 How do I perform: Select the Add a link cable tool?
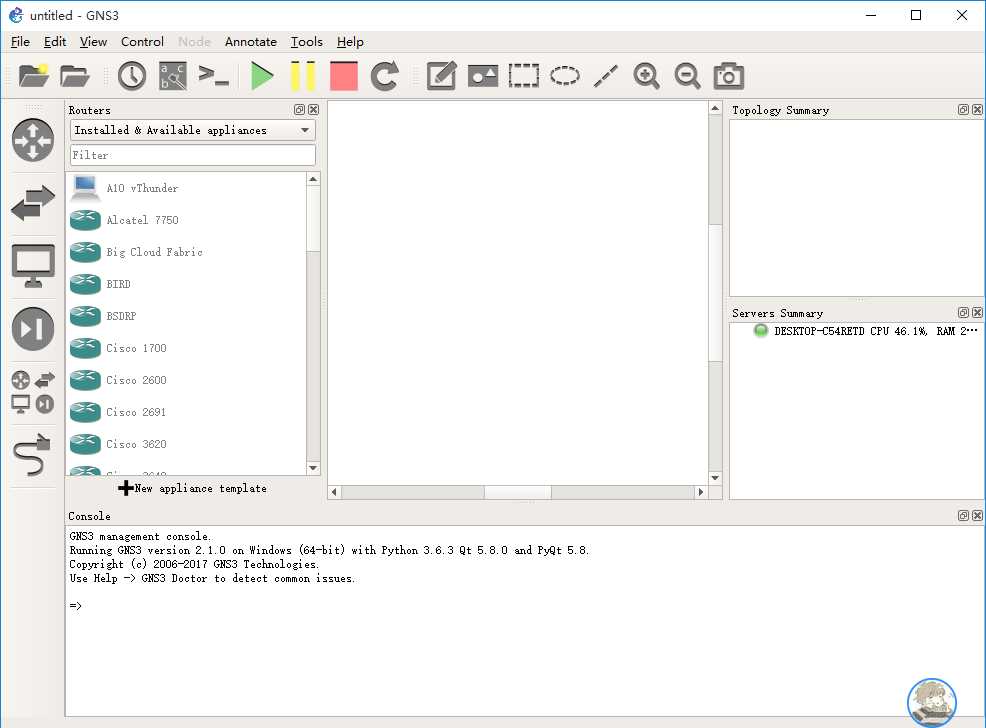tap(31, 455)
